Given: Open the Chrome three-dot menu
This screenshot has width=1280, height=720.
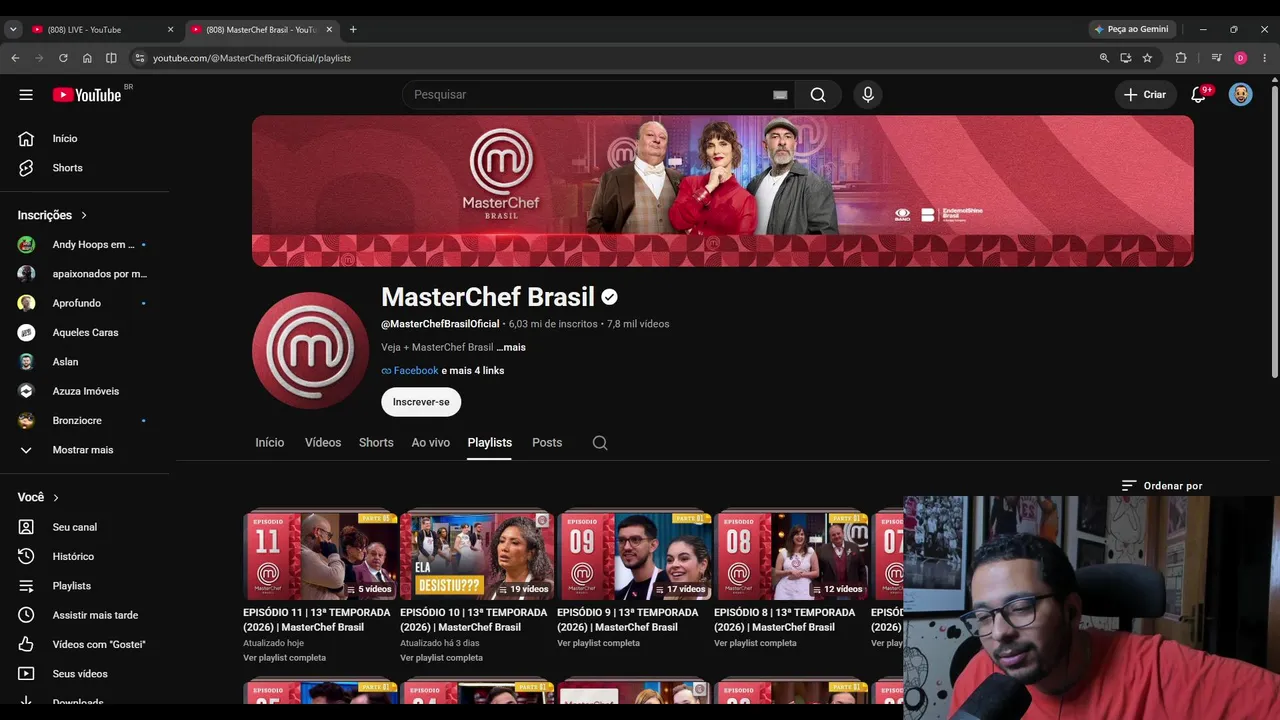Looking at the screenshot, I should [1265, 58].
